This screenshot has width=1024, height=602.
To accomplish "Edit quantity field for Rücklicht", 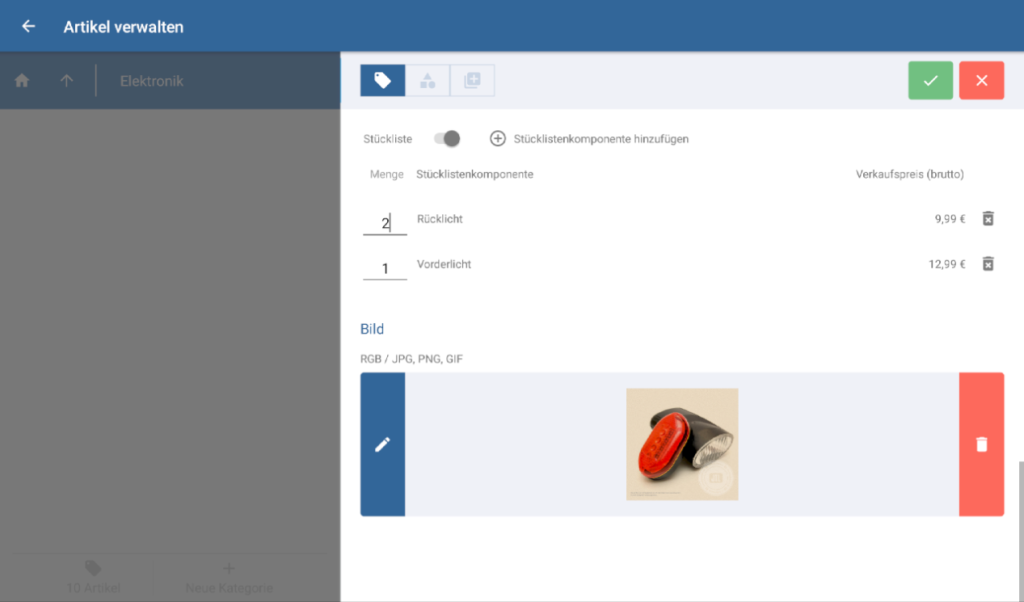I will 385,222.
